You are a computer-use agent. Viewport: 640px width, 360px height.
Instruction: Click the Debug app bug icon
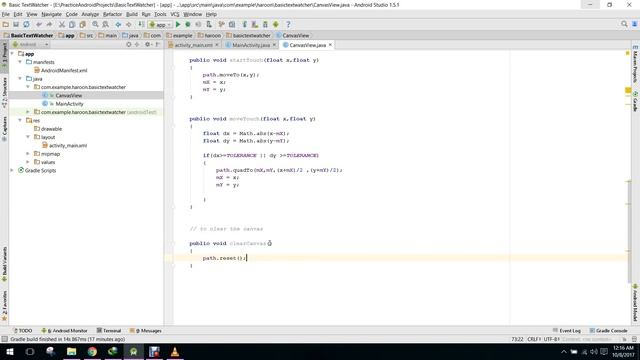[x=188, y=24]
